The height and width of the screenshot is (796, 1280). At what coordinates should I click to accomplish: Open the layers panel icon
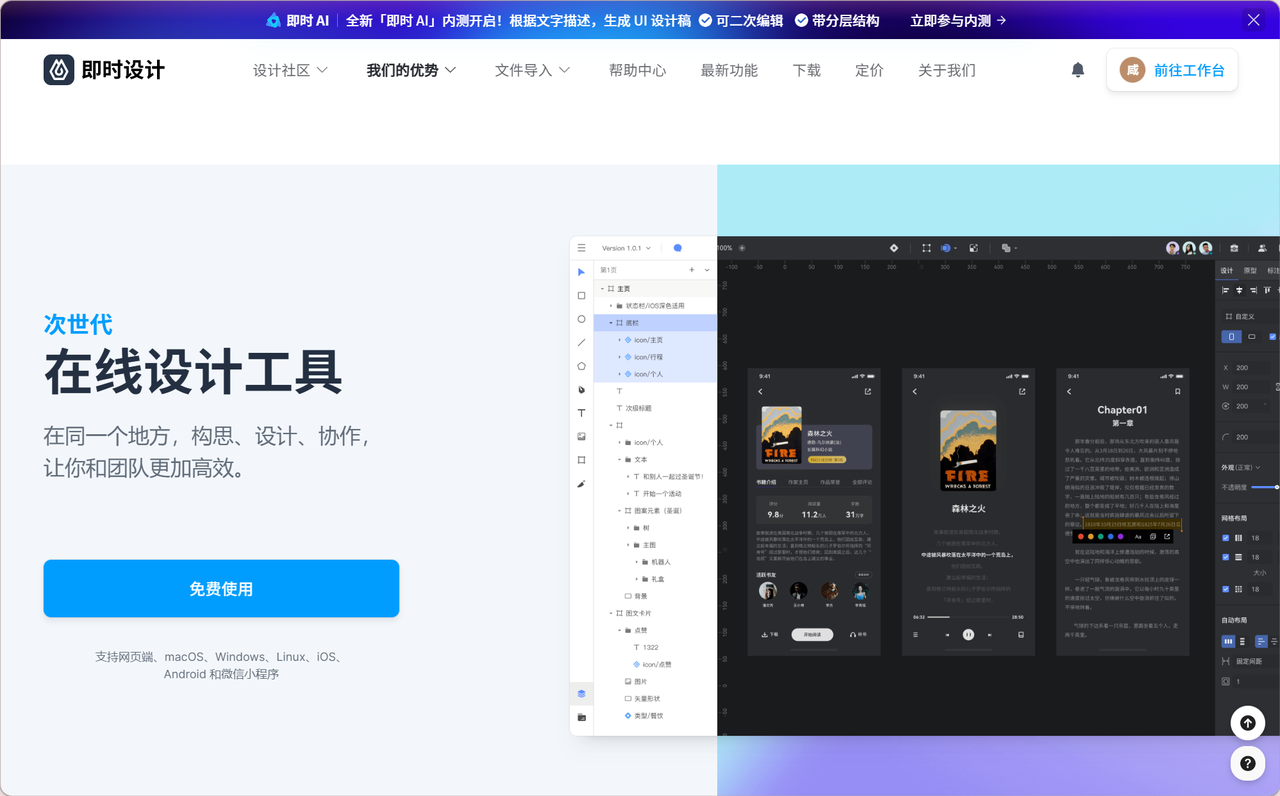click(581, 693)
